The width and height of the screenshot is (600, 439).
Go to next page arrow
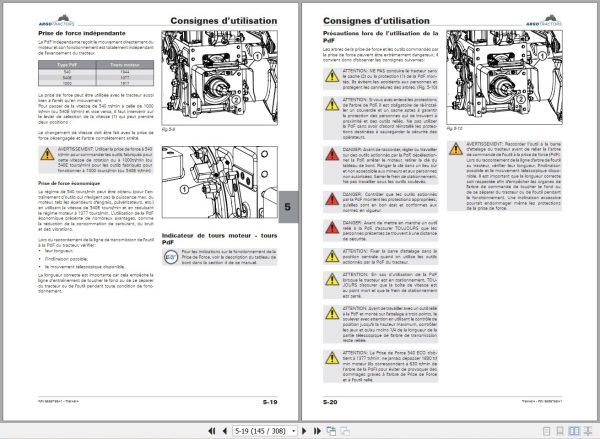pyautogui.click(x=304, y=431)
